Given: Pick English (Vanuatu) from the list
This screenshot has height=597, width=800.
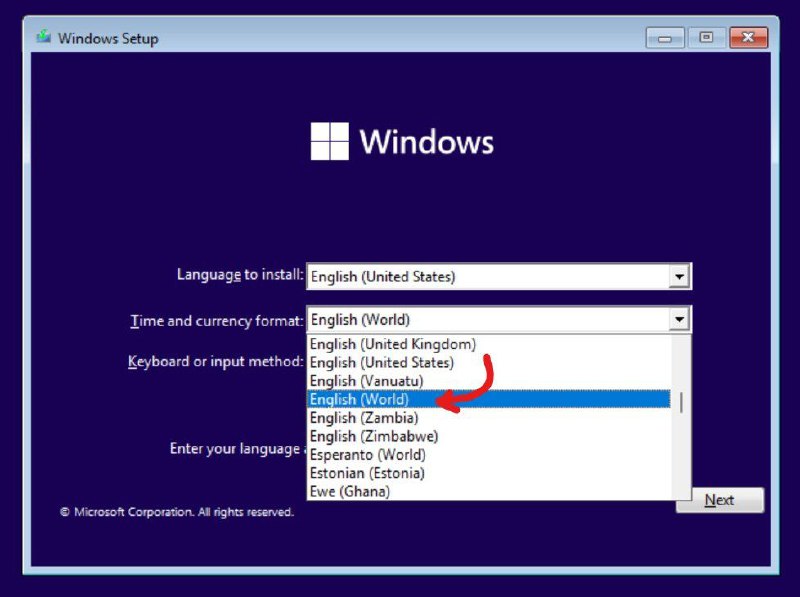Looking at the screenshot, I should click(x=489, y=381).
